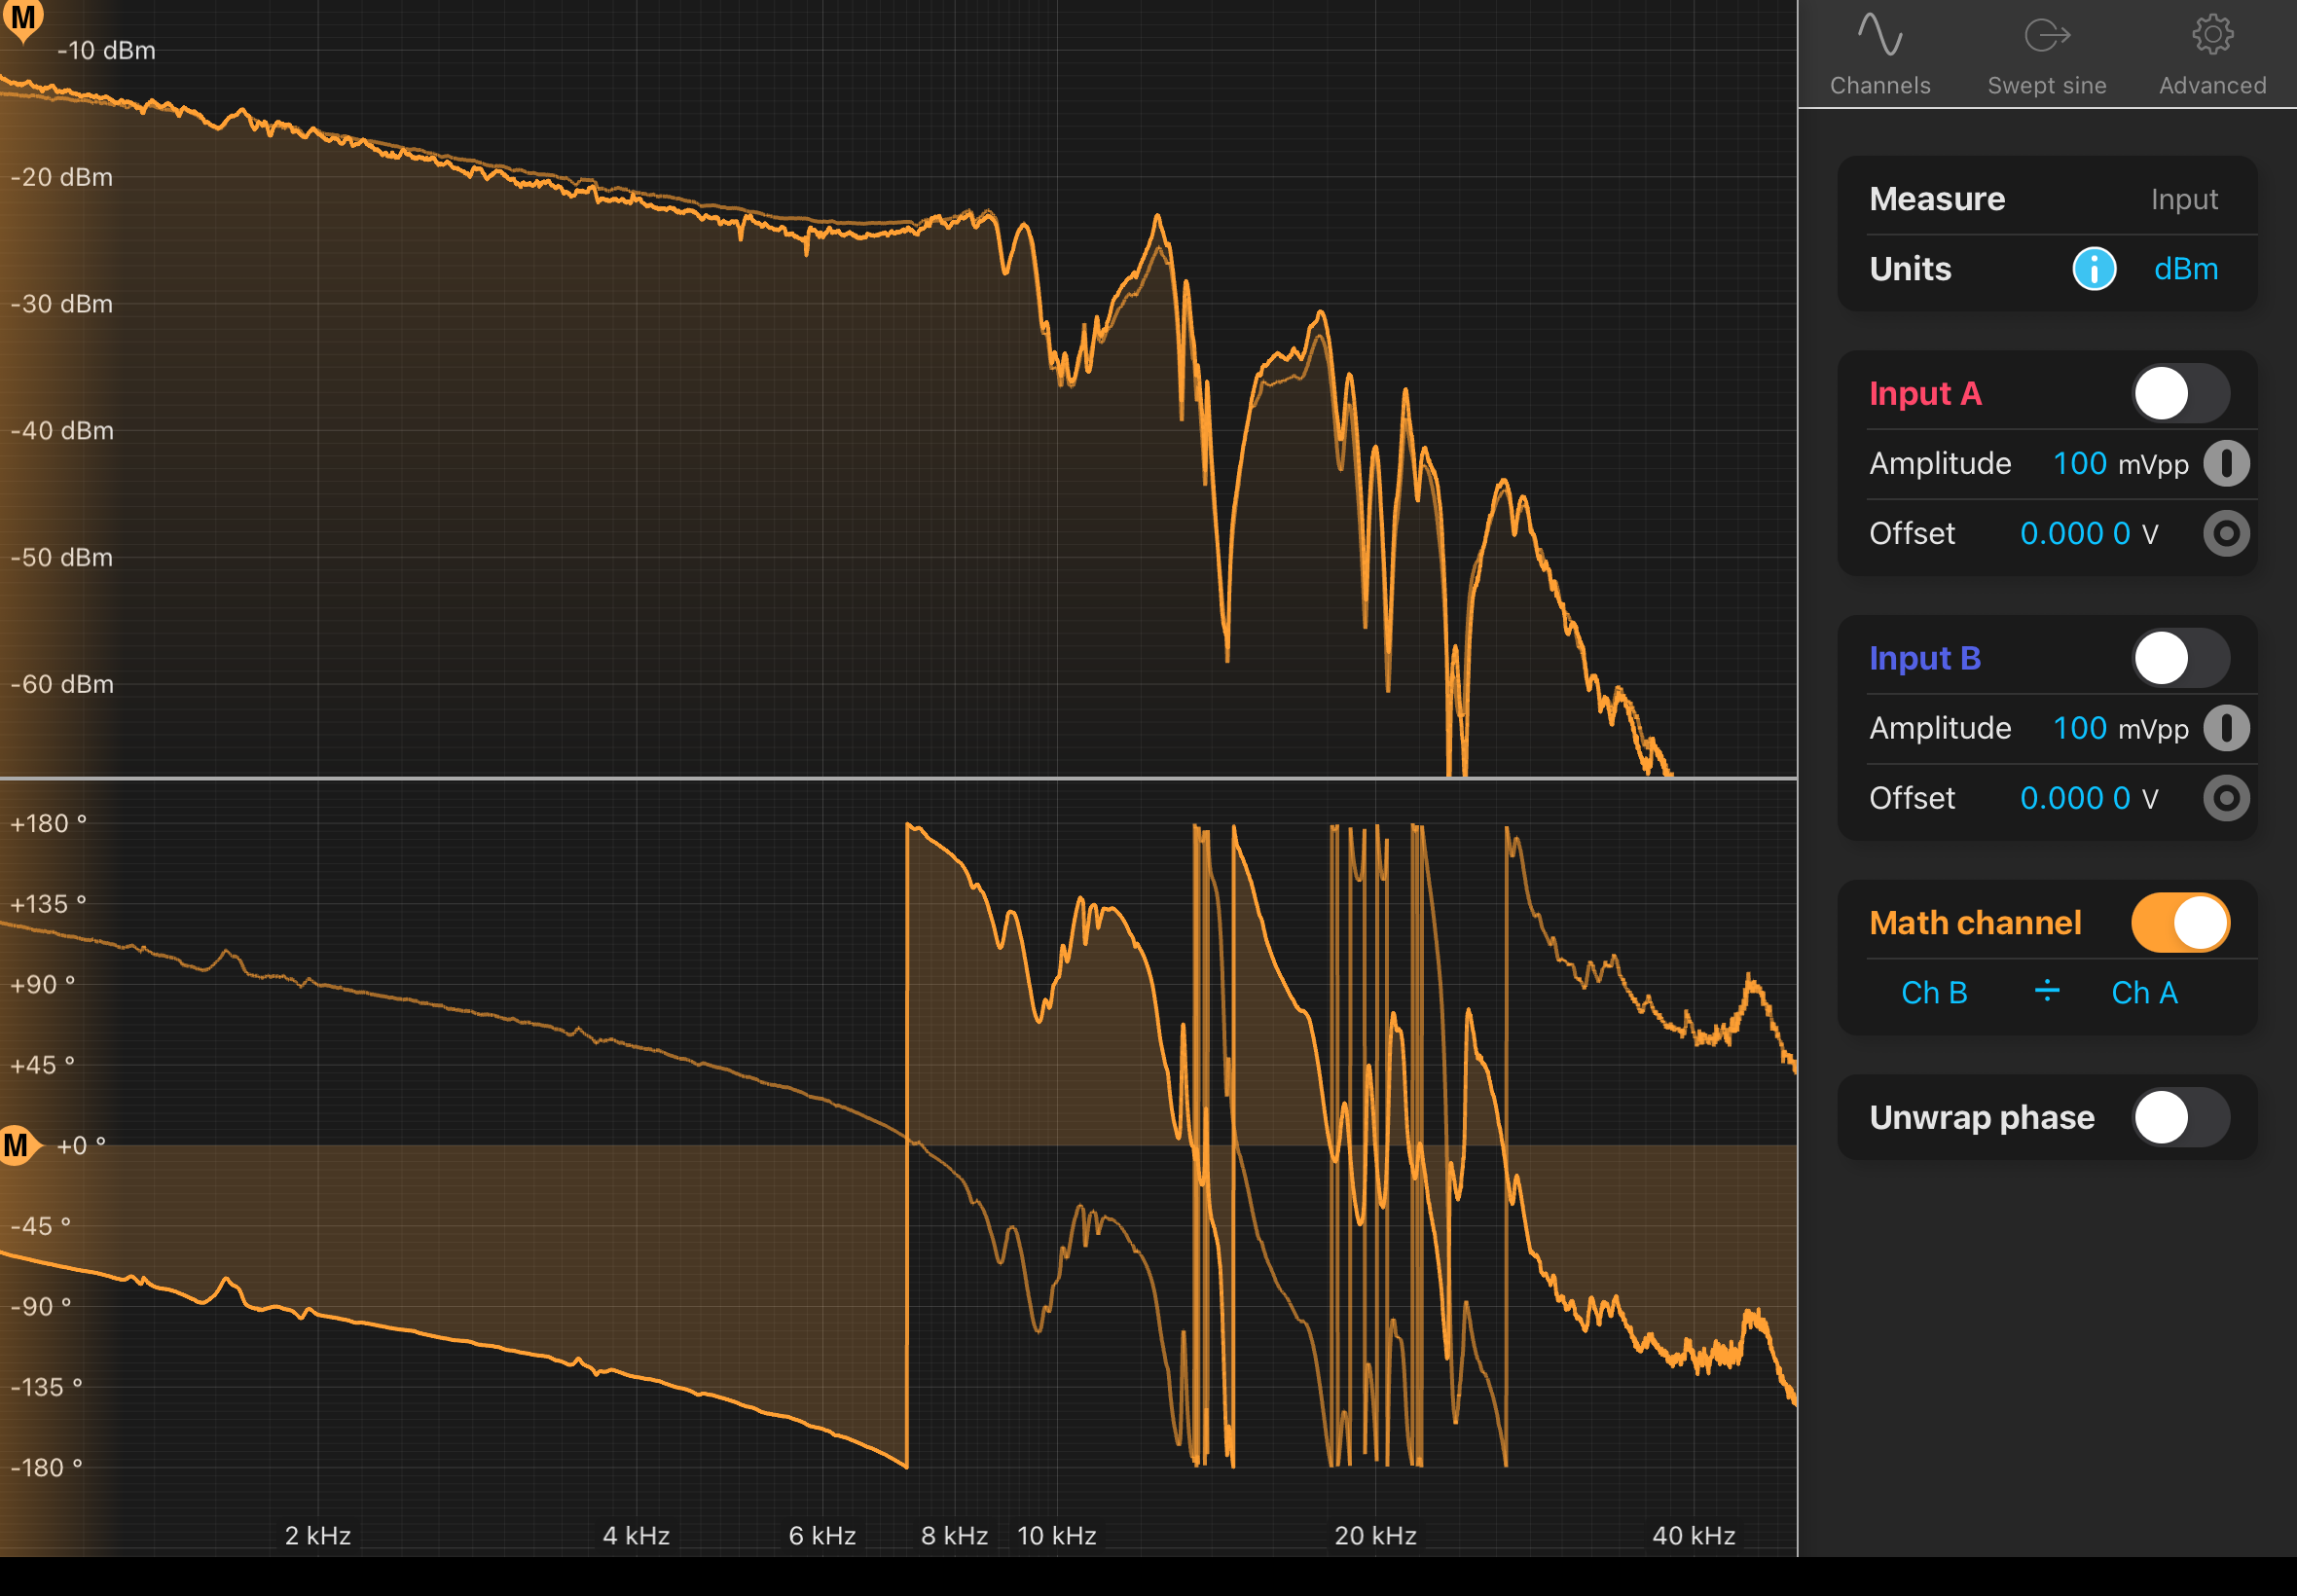This screenshot has width=2297, height=1596.
Task: Tap the -60 dBm axis label
Action: point(62,684)
